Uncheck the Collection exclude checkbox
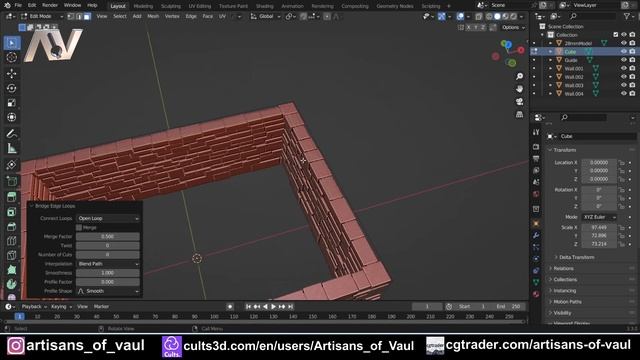The width and height of the screenshot is (640, 360). [616, 35]
